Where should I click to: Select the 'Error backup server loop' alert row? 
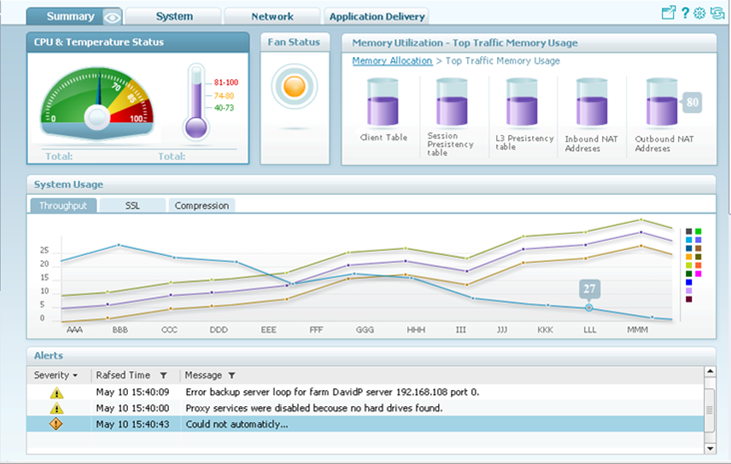pos(365,392)
